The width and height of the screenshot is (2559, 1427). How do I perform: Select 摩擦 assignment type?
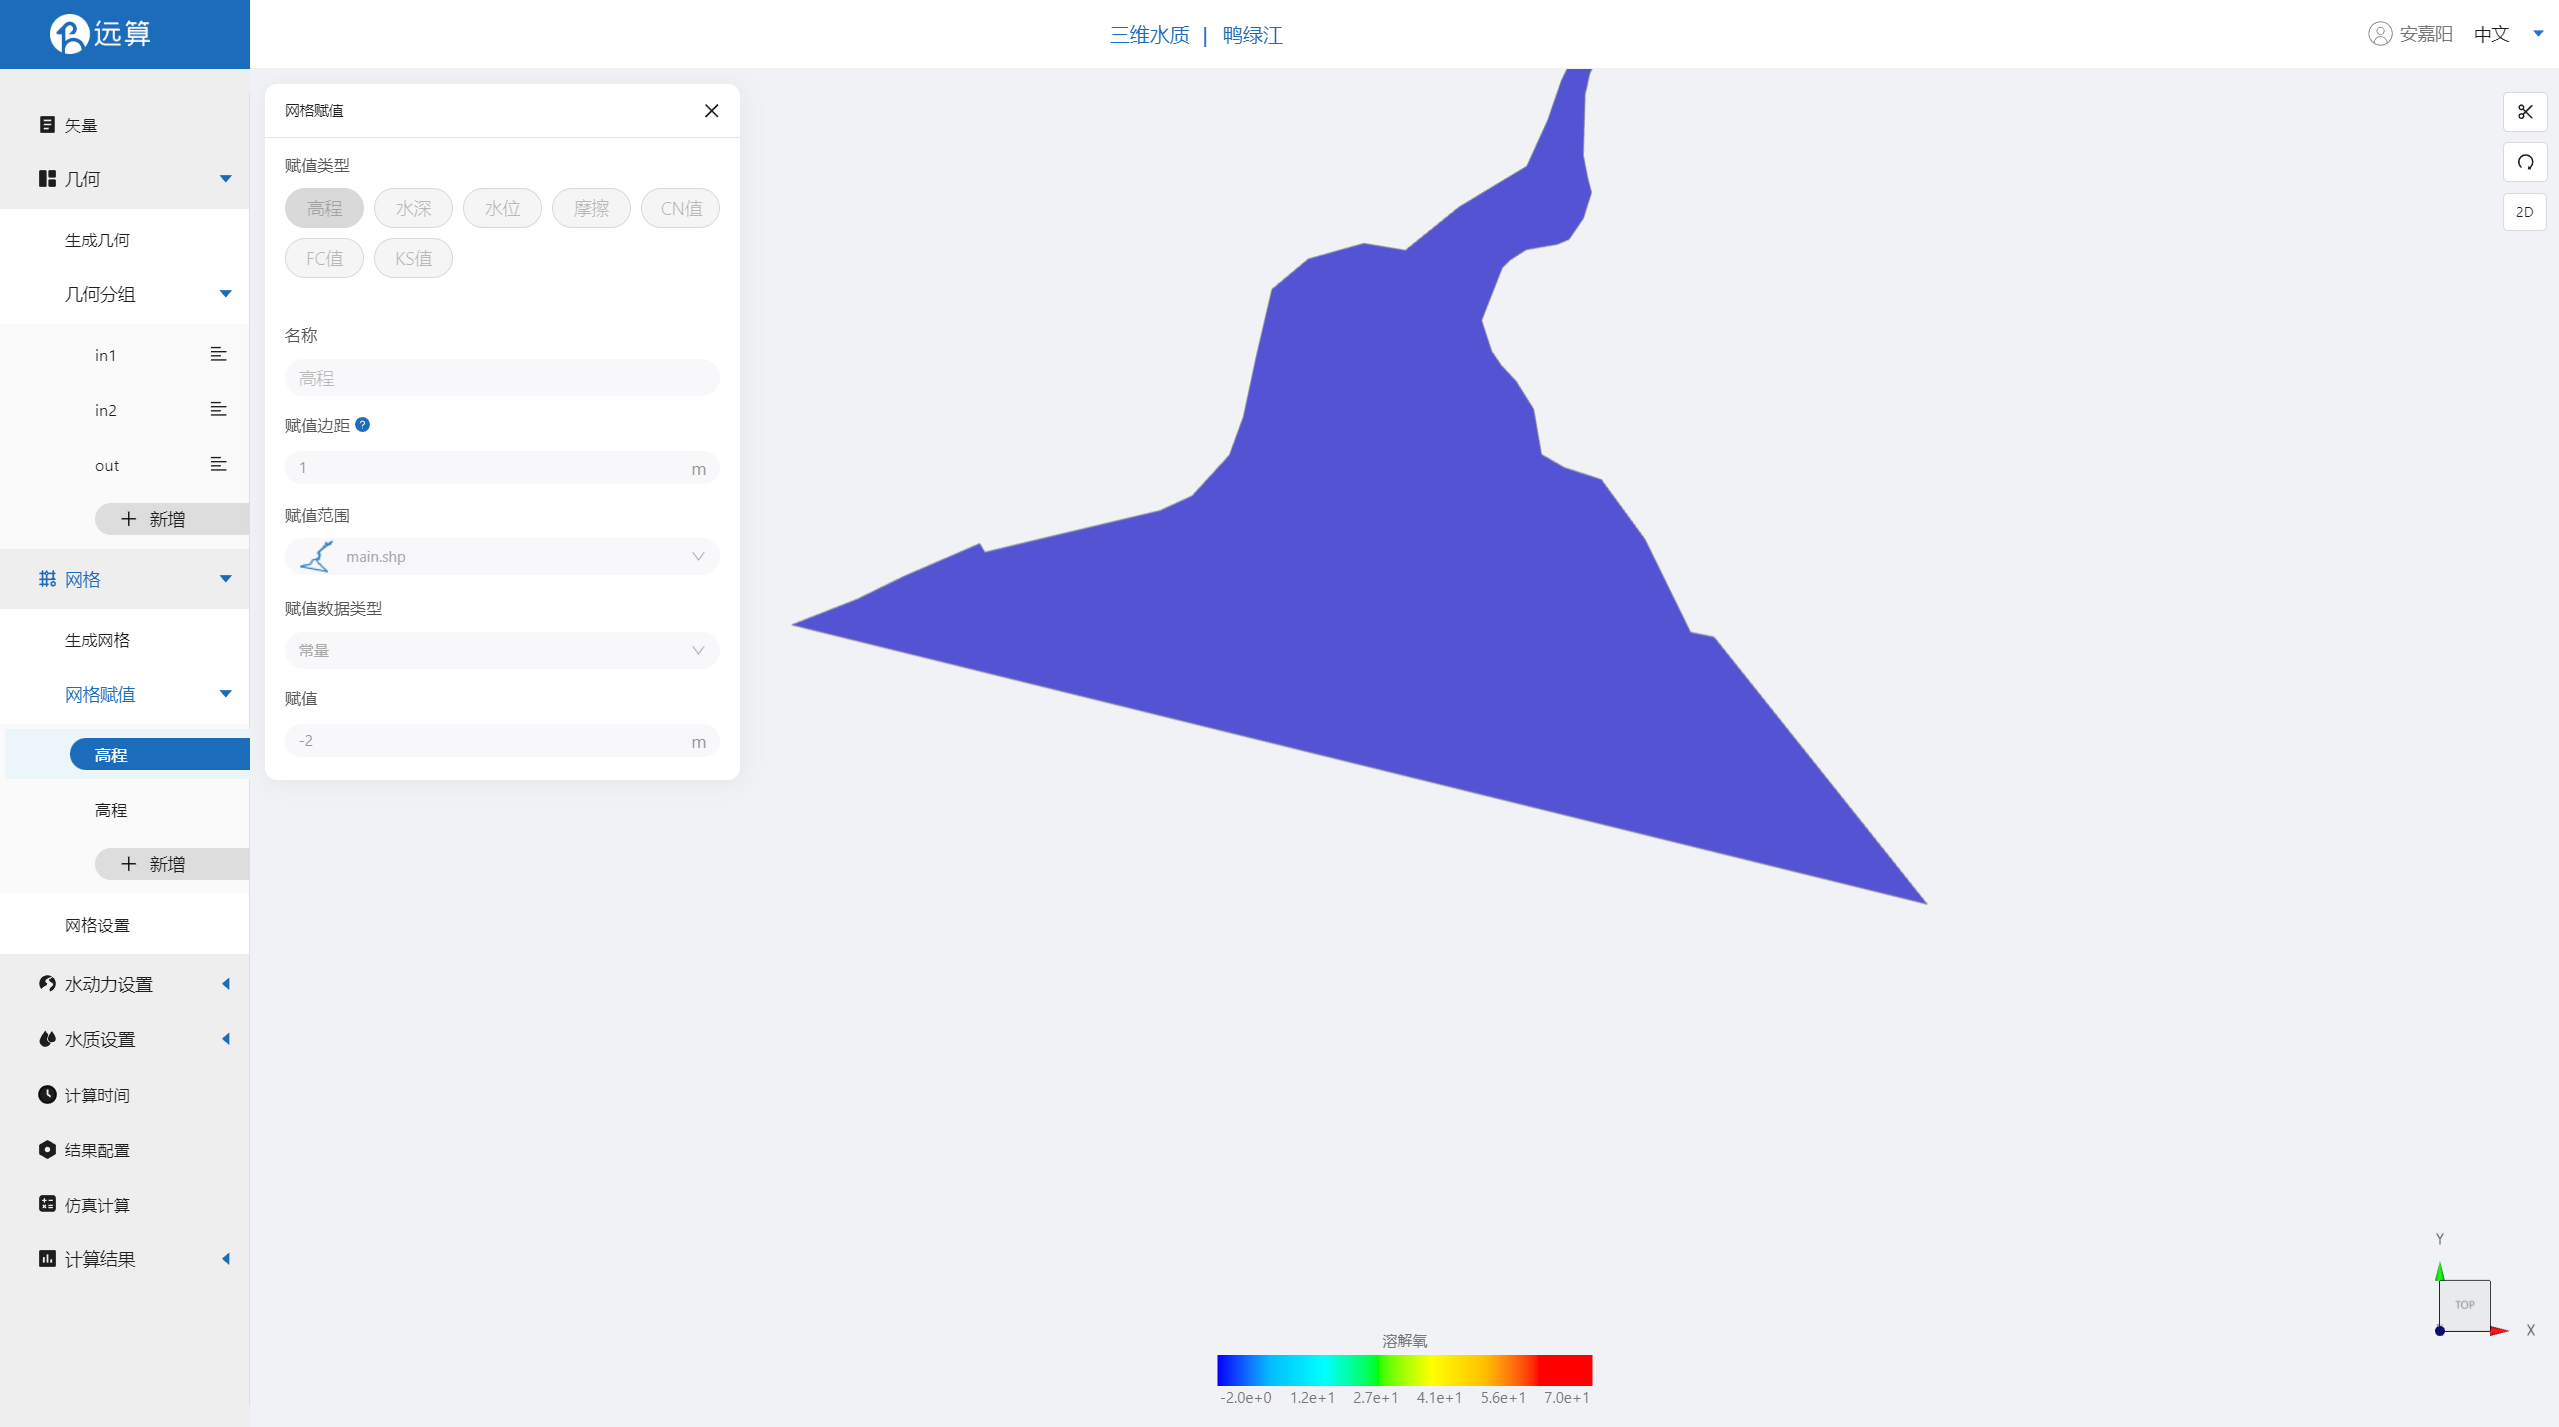pyautogui.click(x=591, y=208)
